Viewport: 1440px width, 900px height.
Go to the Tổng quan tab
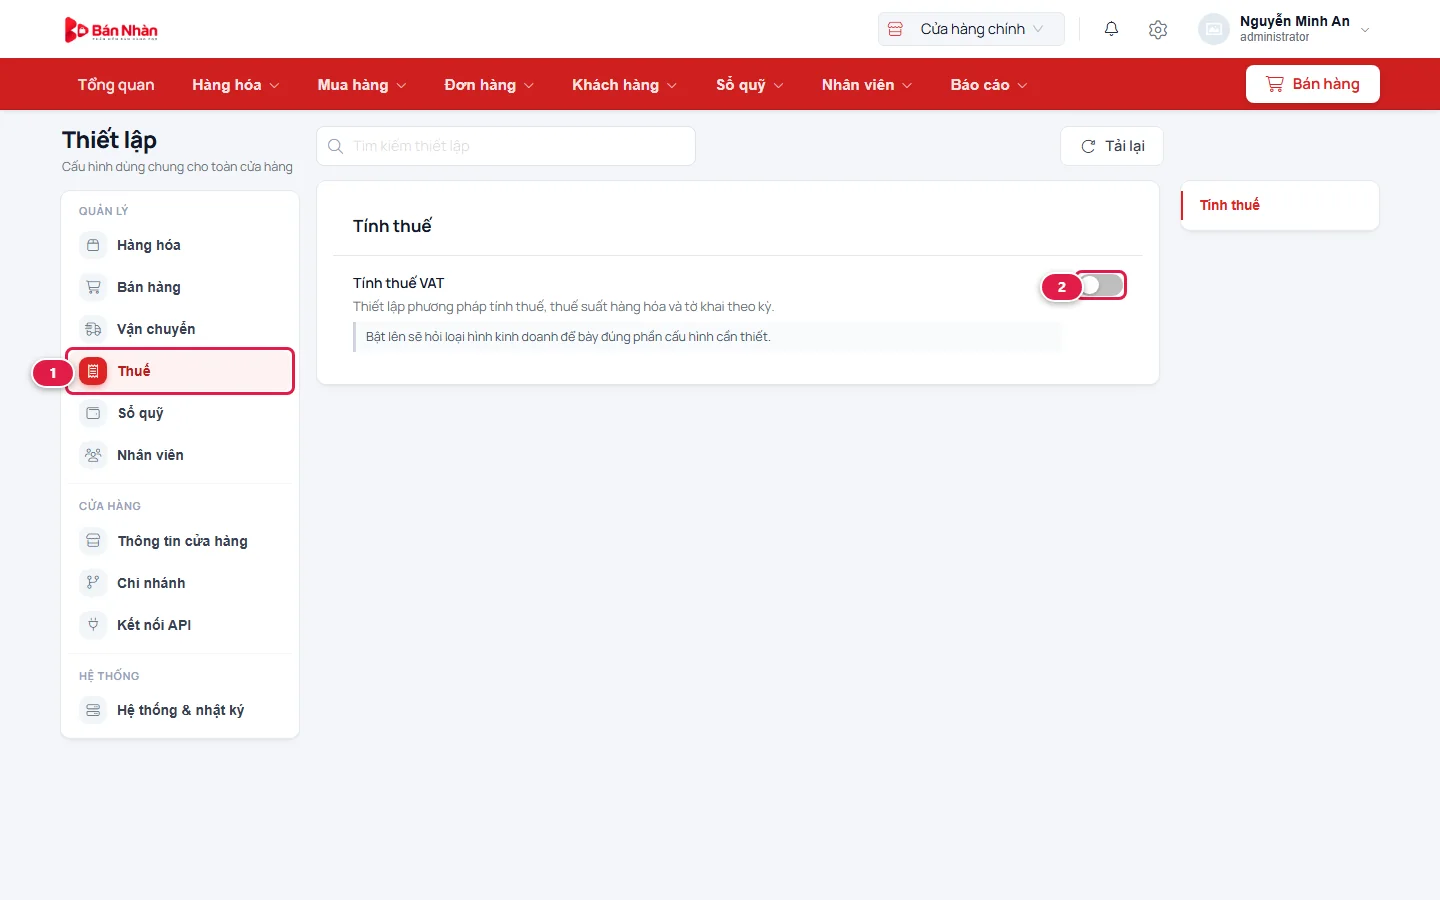click(116, 85)
